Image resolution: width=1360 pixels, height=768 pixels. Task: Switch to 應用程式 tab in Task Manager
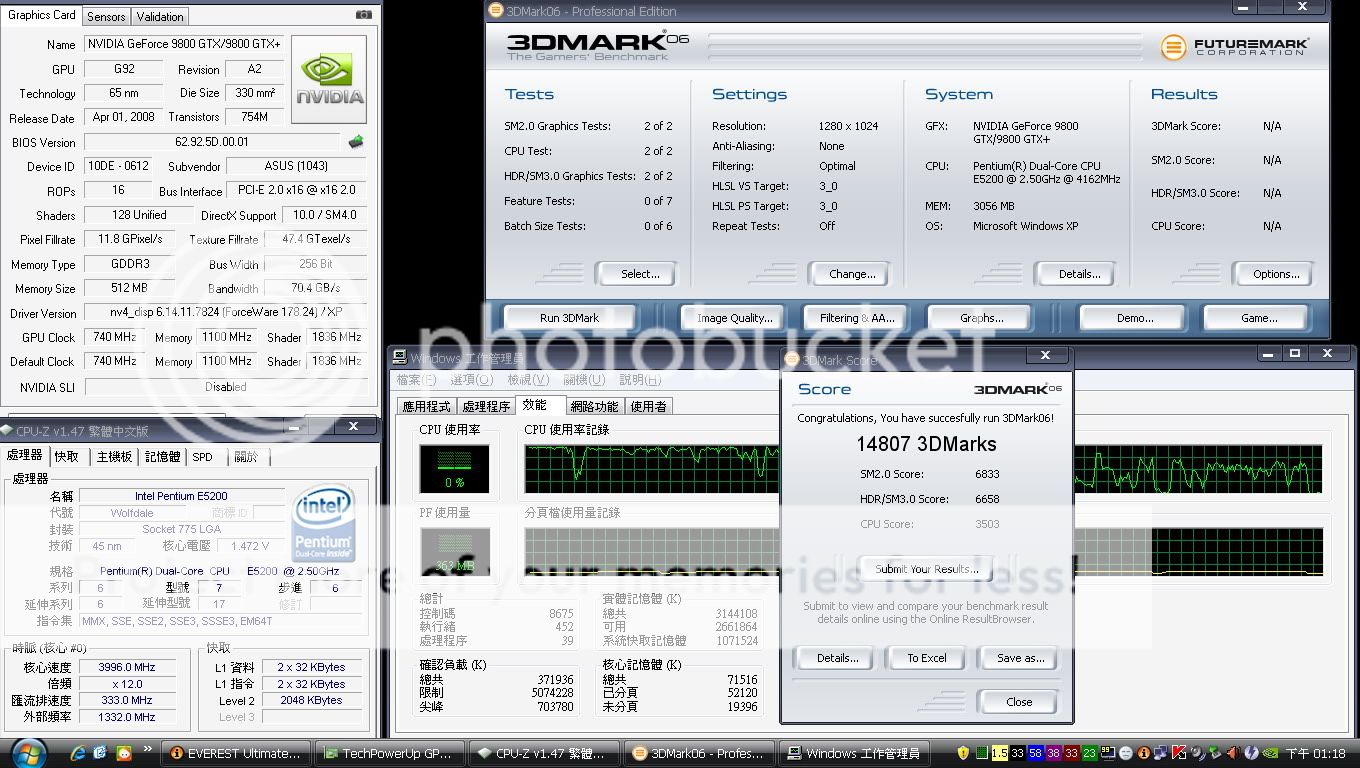427,406
